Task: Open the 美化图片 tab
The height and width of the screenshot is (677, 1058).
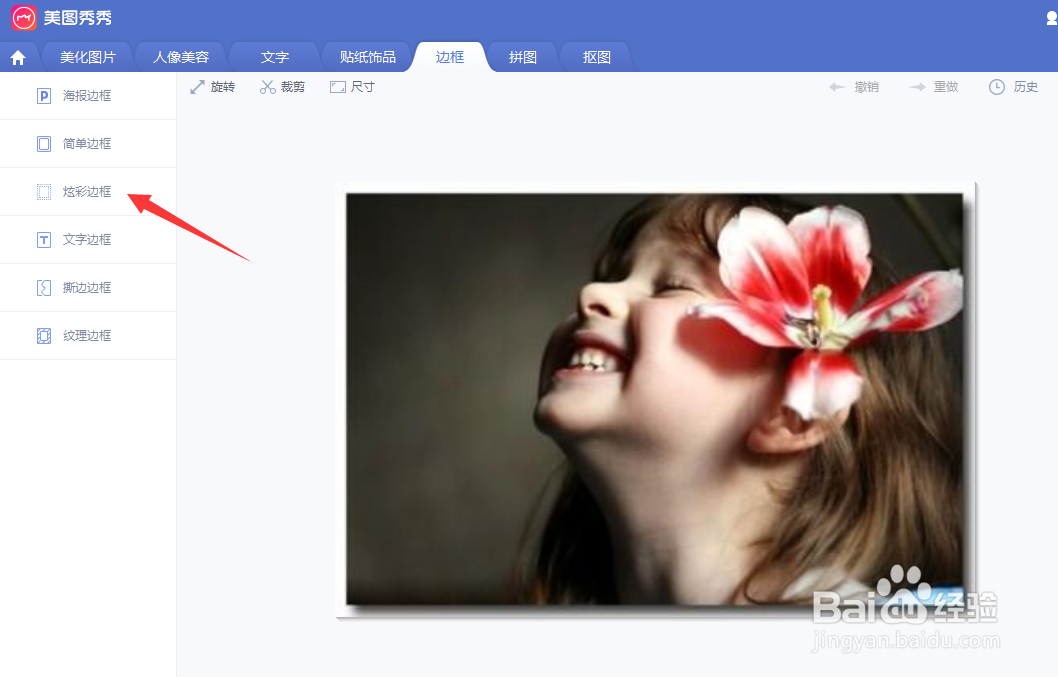Action: coord(88,57)
